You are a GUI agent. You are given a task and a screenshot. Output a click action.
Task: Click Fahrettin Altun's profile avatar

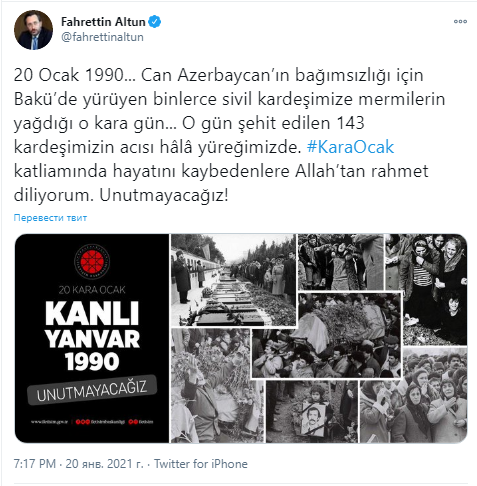coord(33,30)
